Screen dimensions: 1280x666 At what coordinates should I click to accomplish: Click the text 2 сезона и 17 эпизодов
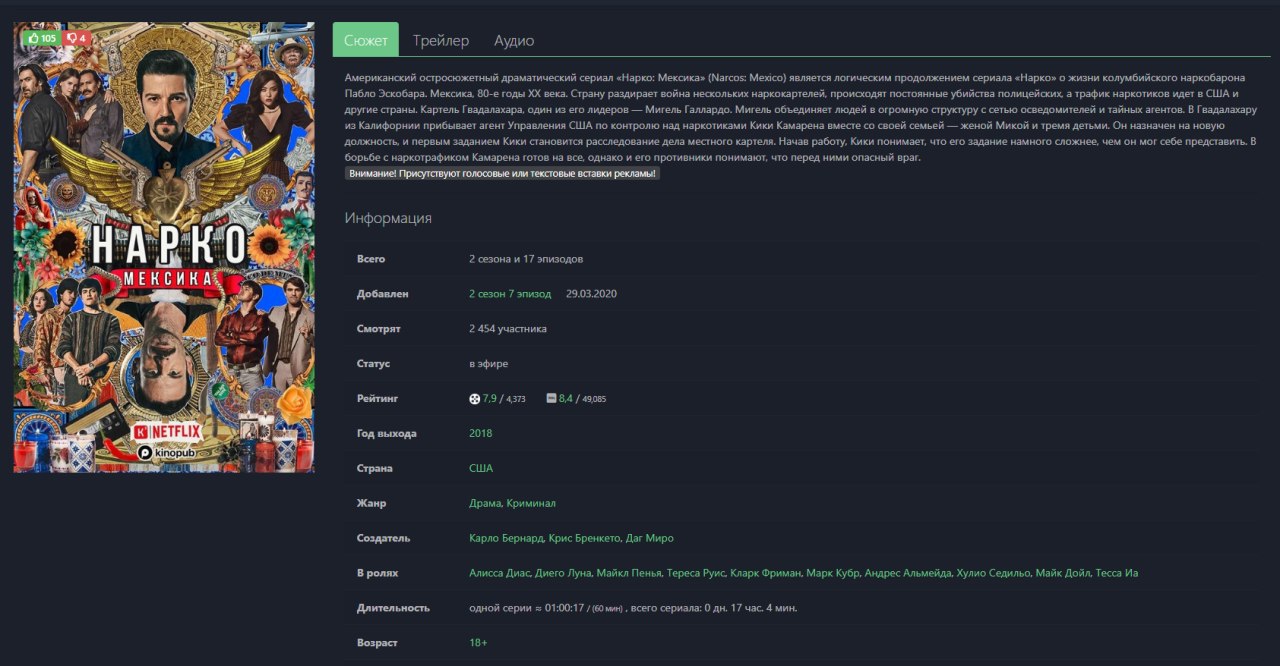click(x=526, y=259)
